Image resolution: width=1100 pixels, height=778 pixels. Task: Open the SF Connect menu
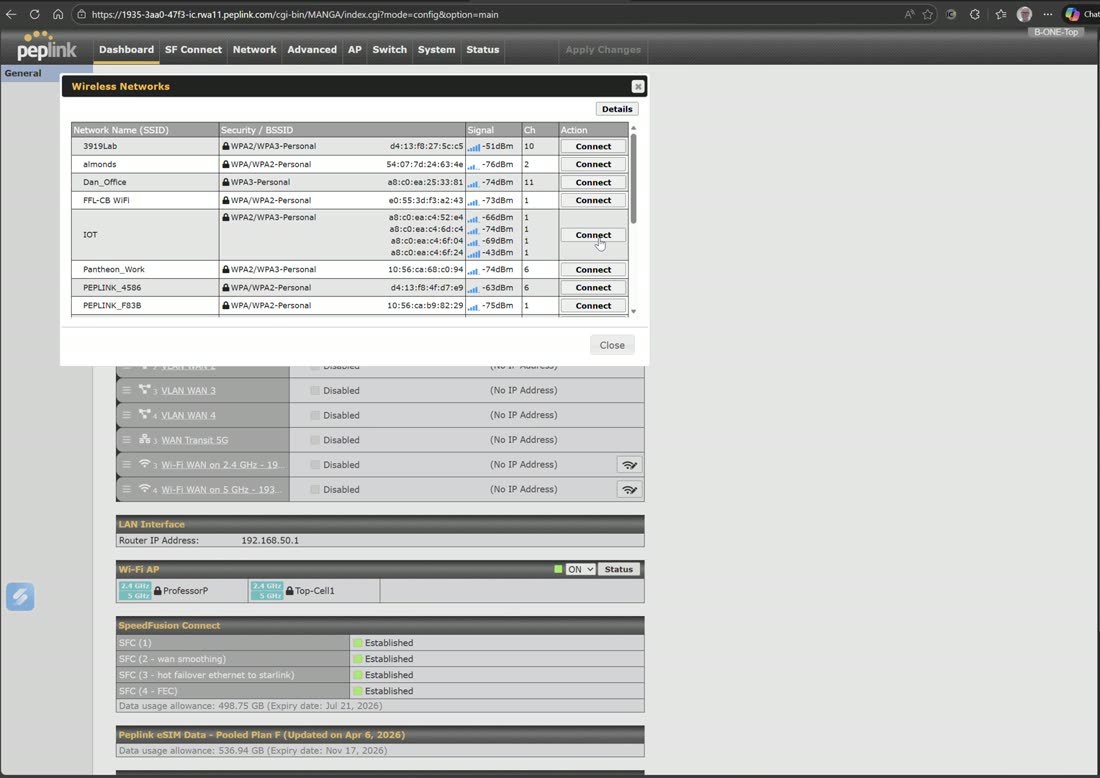coord(193,50)
